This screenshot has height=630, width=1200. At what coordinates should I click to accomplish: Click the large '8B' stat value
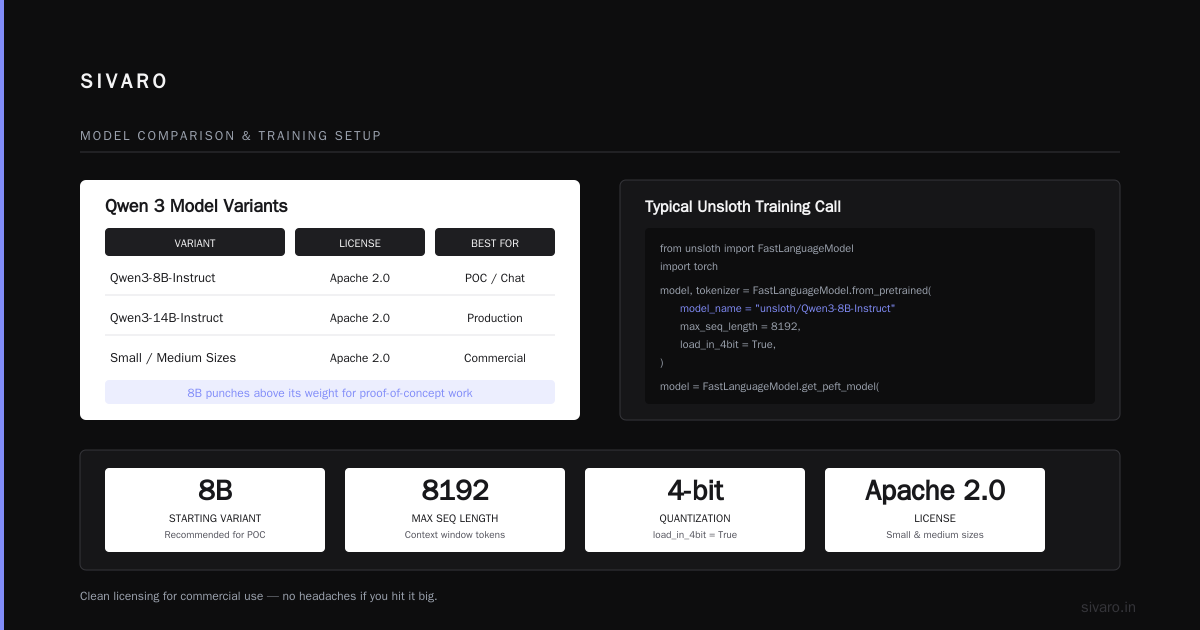click(215, 490)
